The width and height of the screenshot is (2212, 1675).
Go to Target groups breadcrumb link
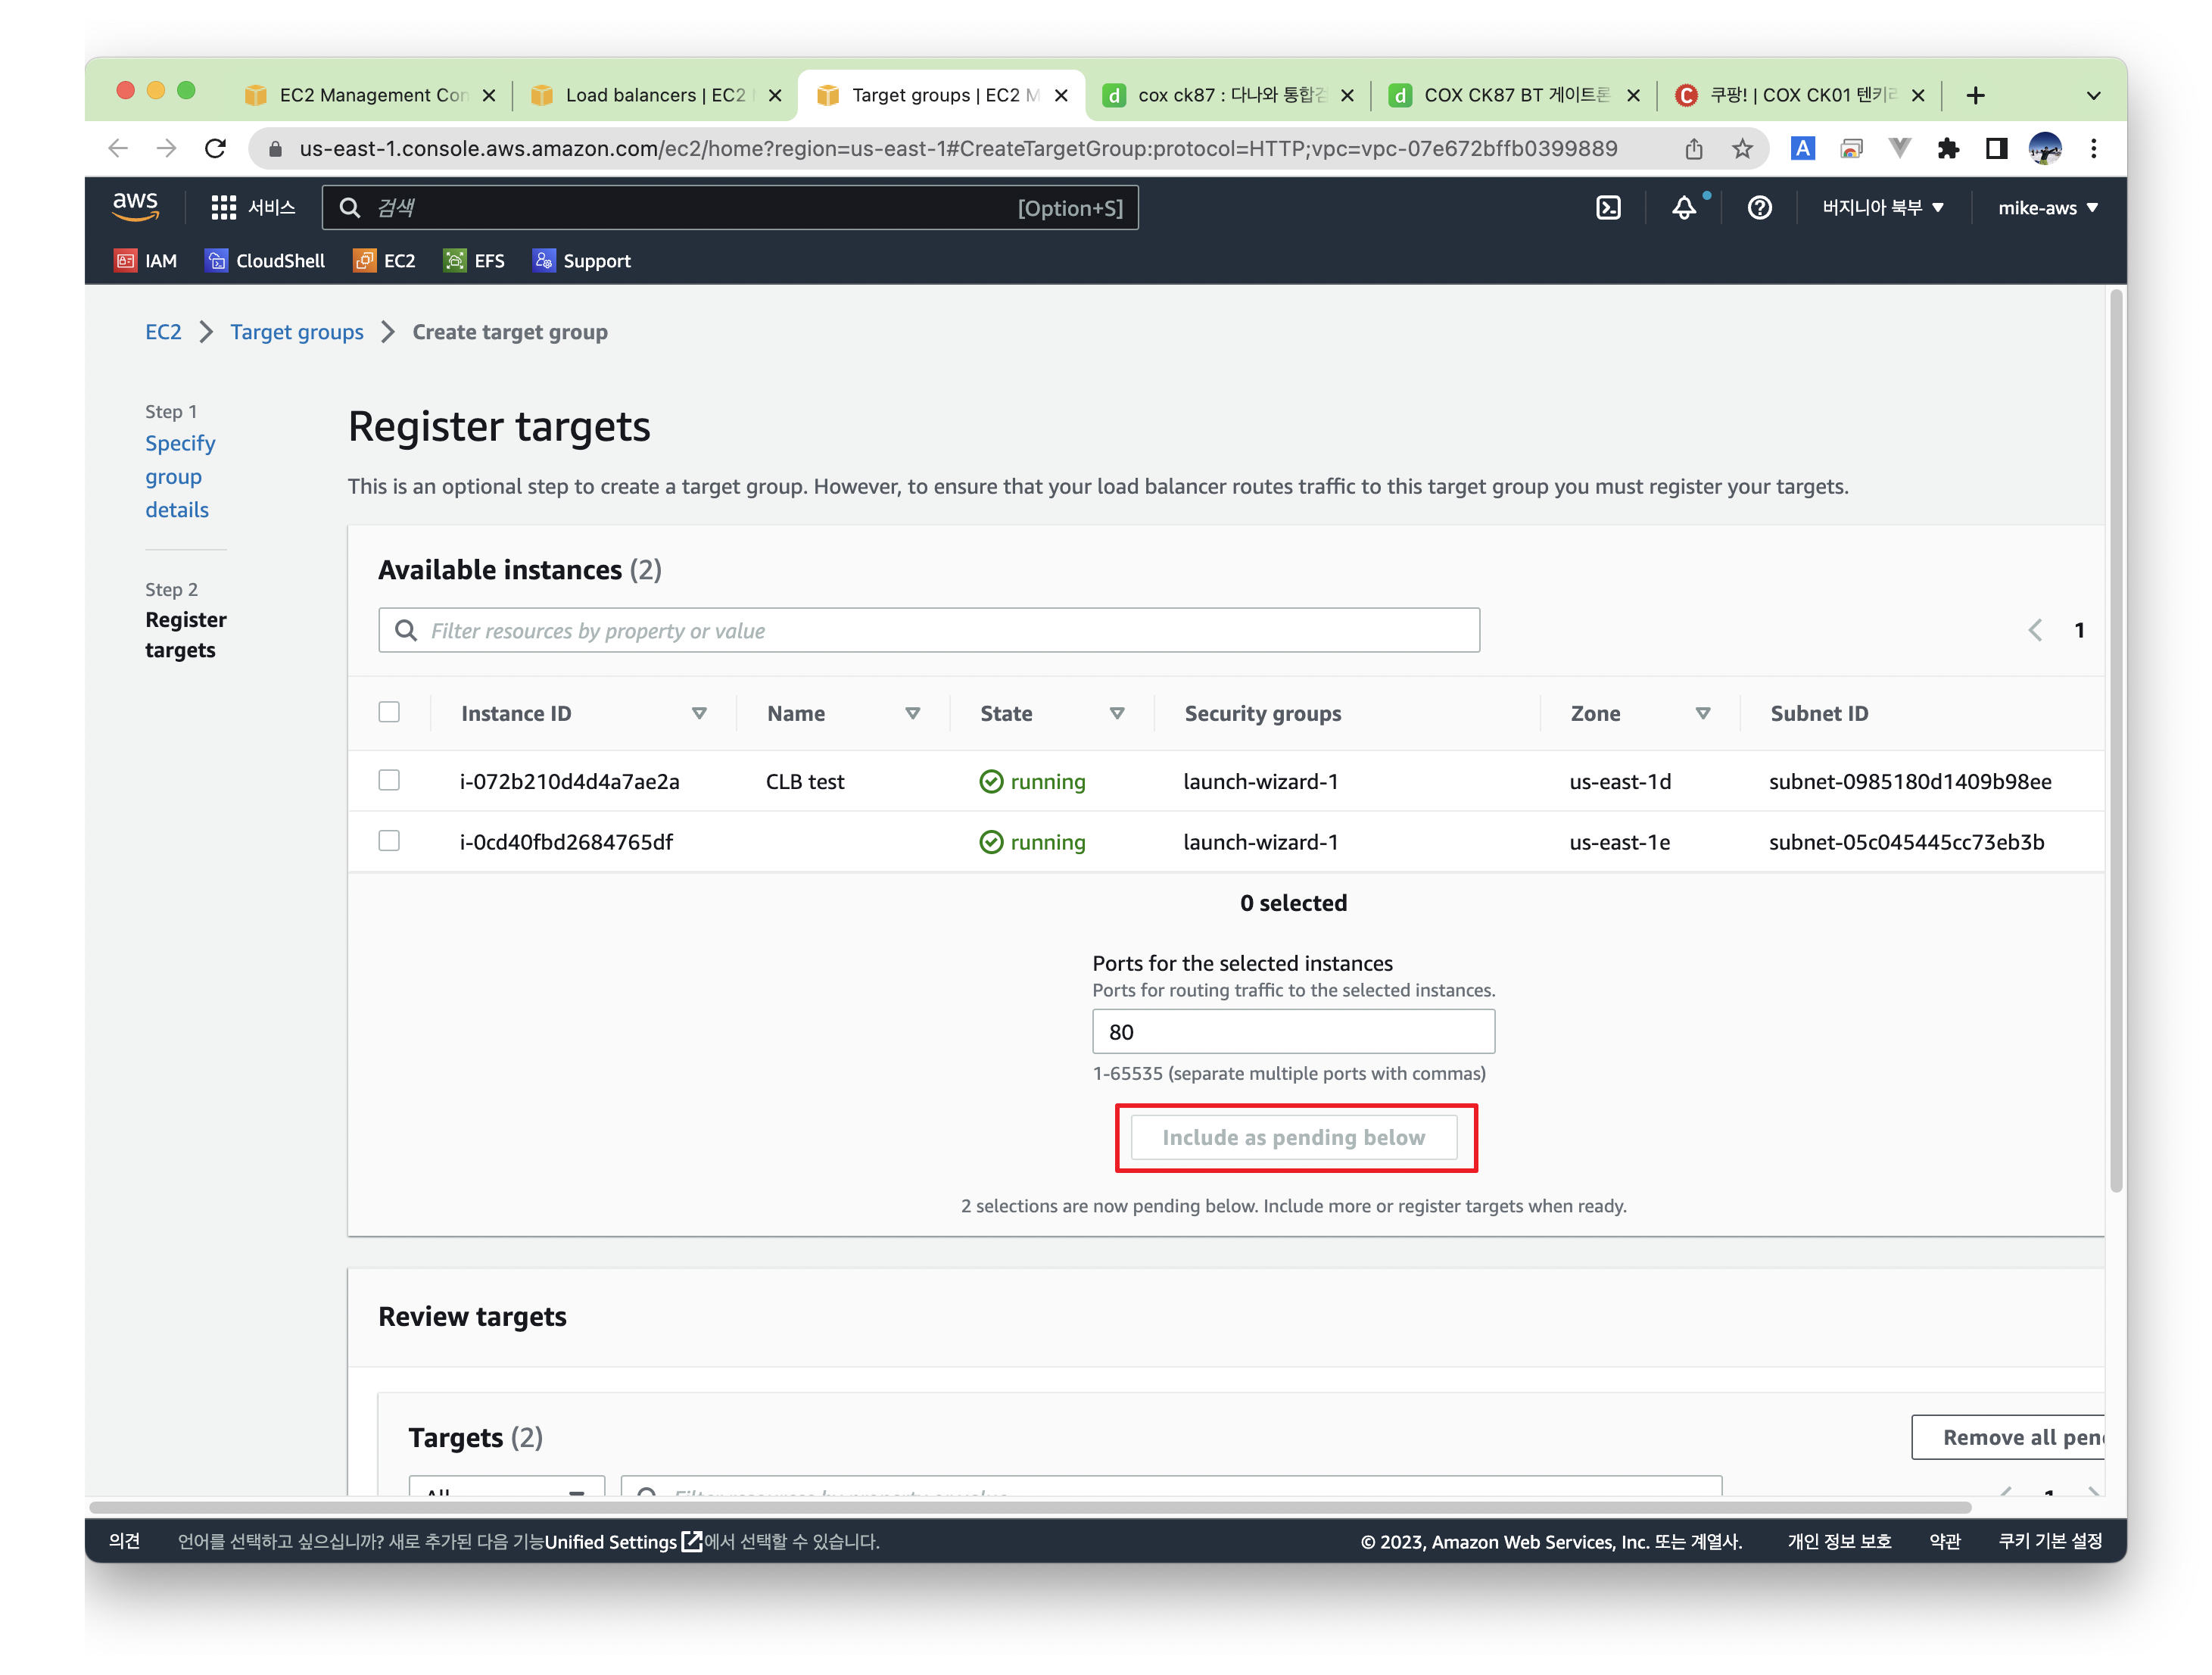(297, 332)
